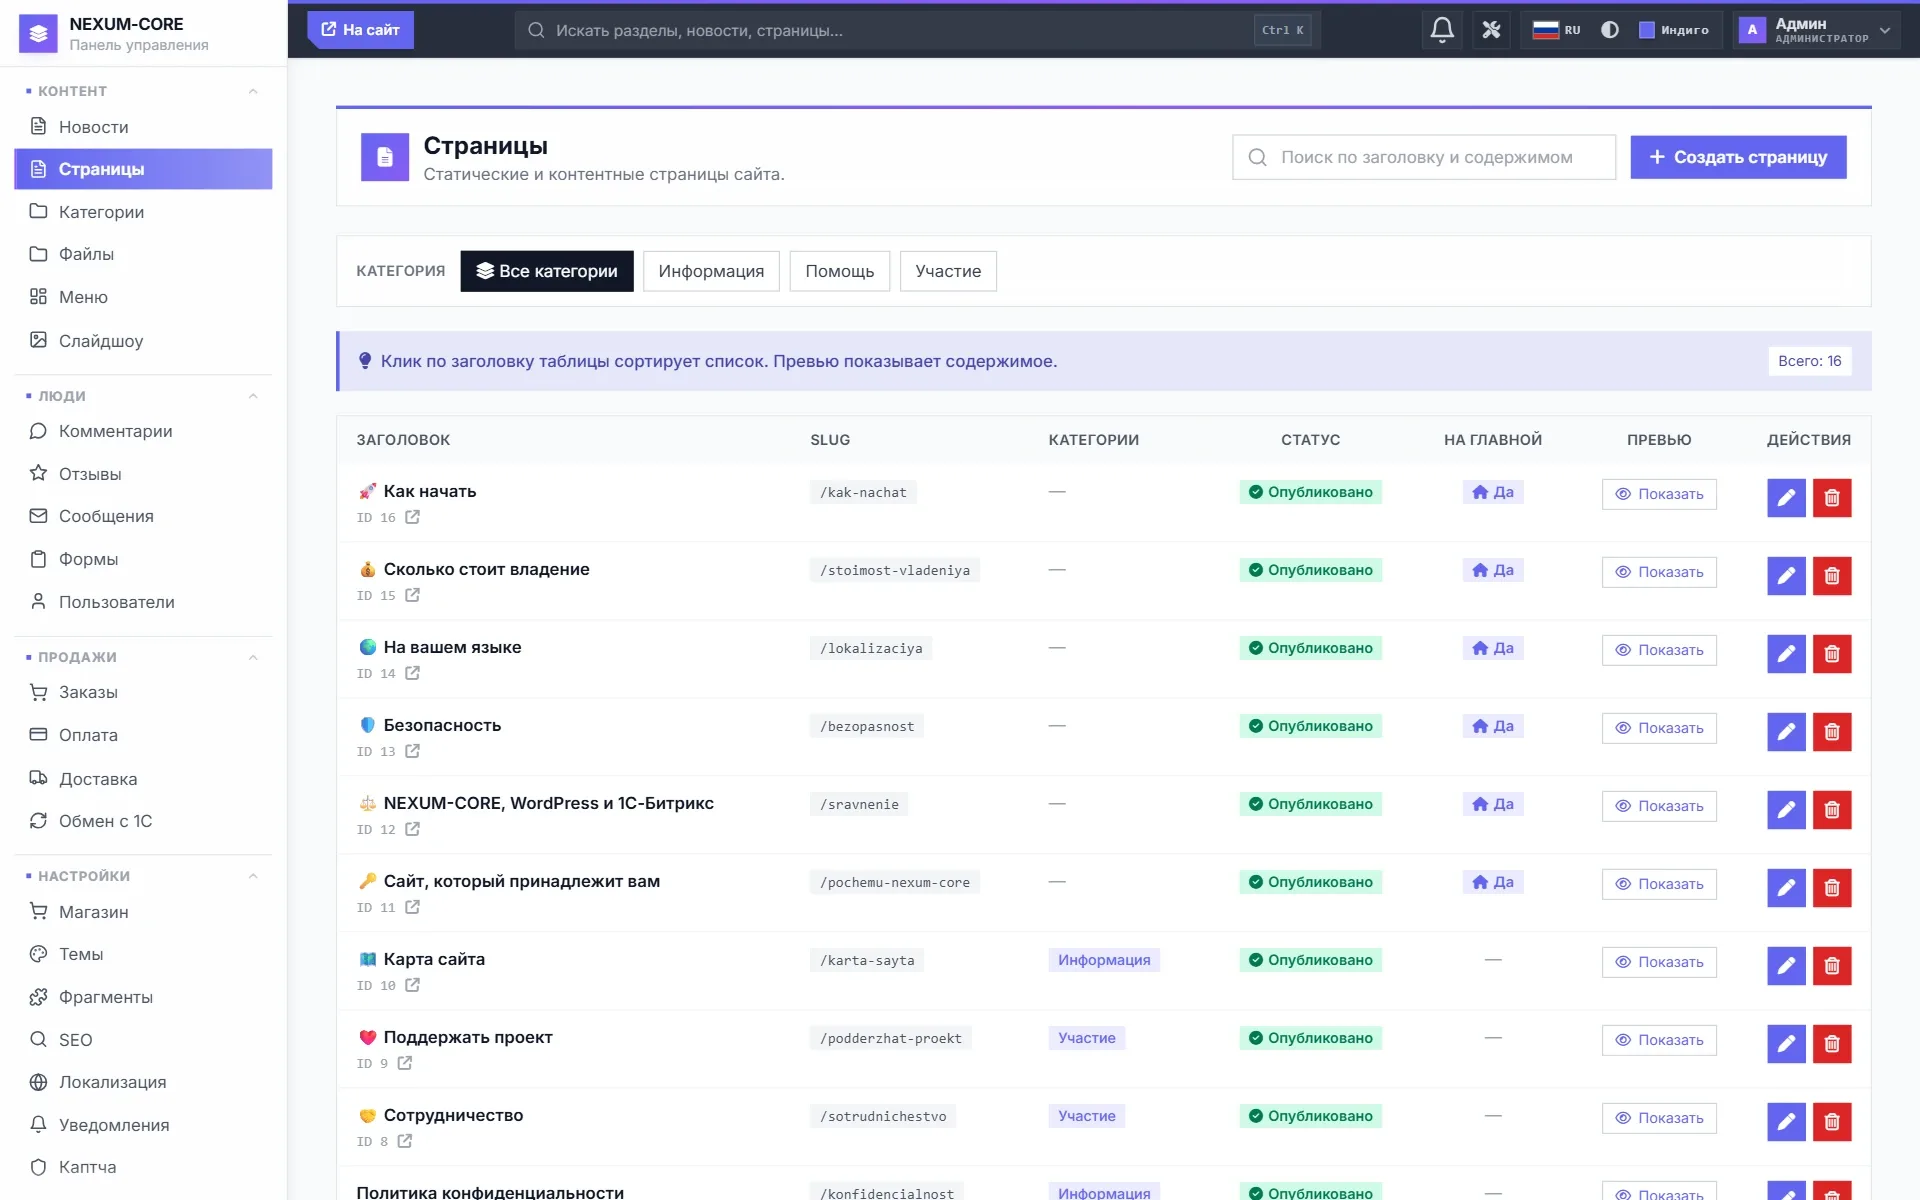Focus the global search field
This screenshot has height=1200, width=1920.
pyautogui.click(x=917, y=30)
